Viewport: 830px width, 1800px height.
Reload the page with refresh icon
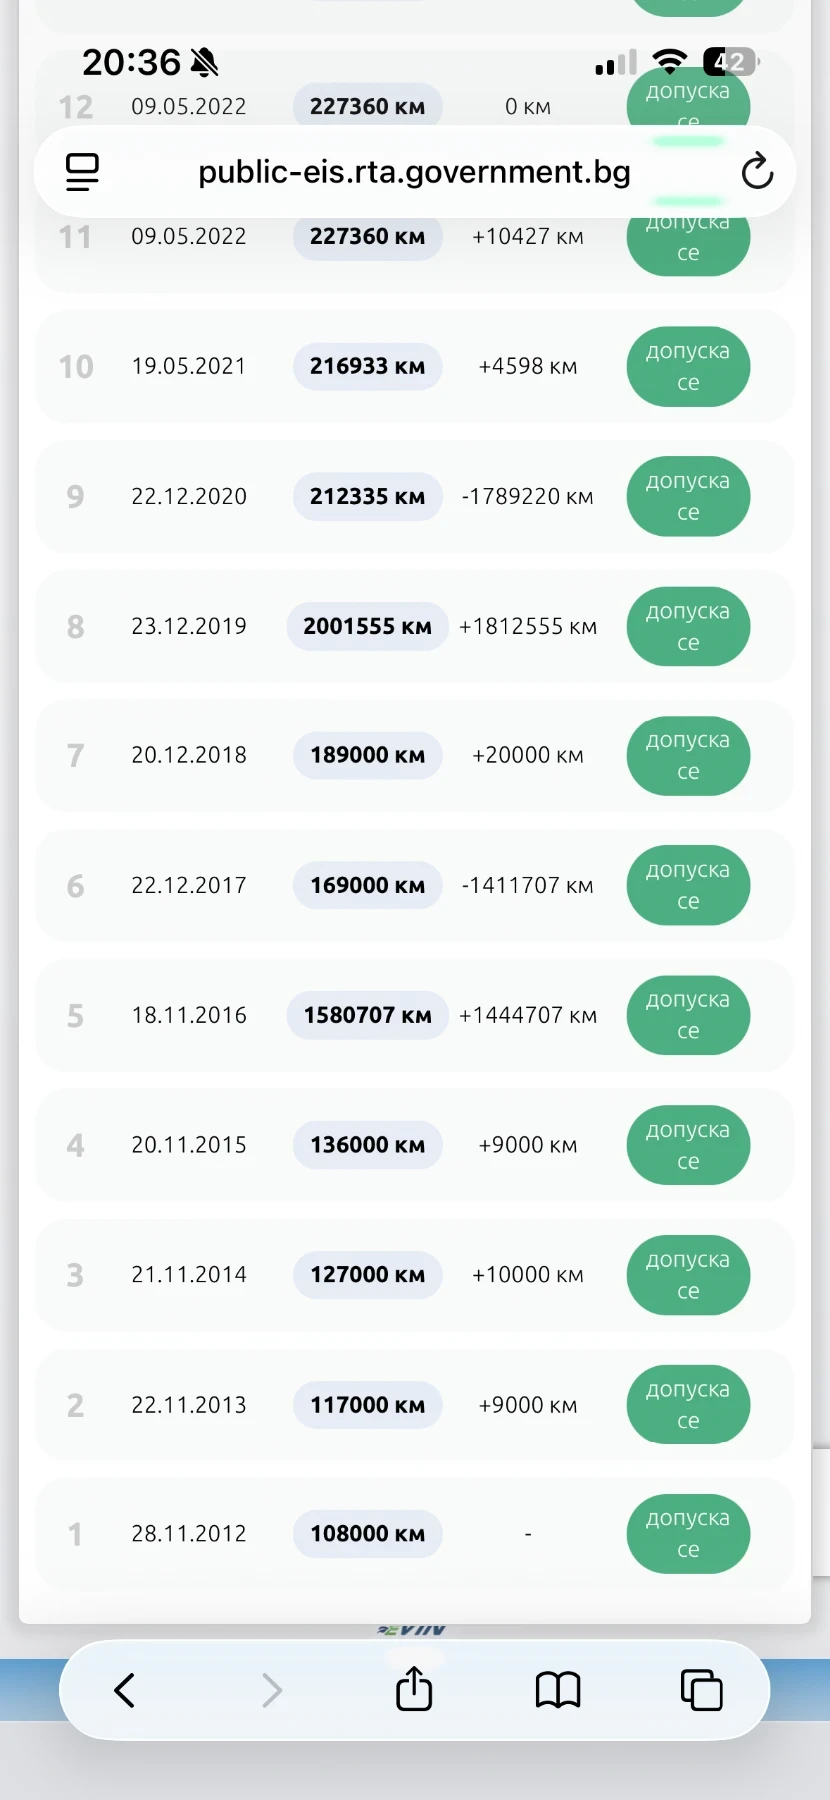point(757,172)
